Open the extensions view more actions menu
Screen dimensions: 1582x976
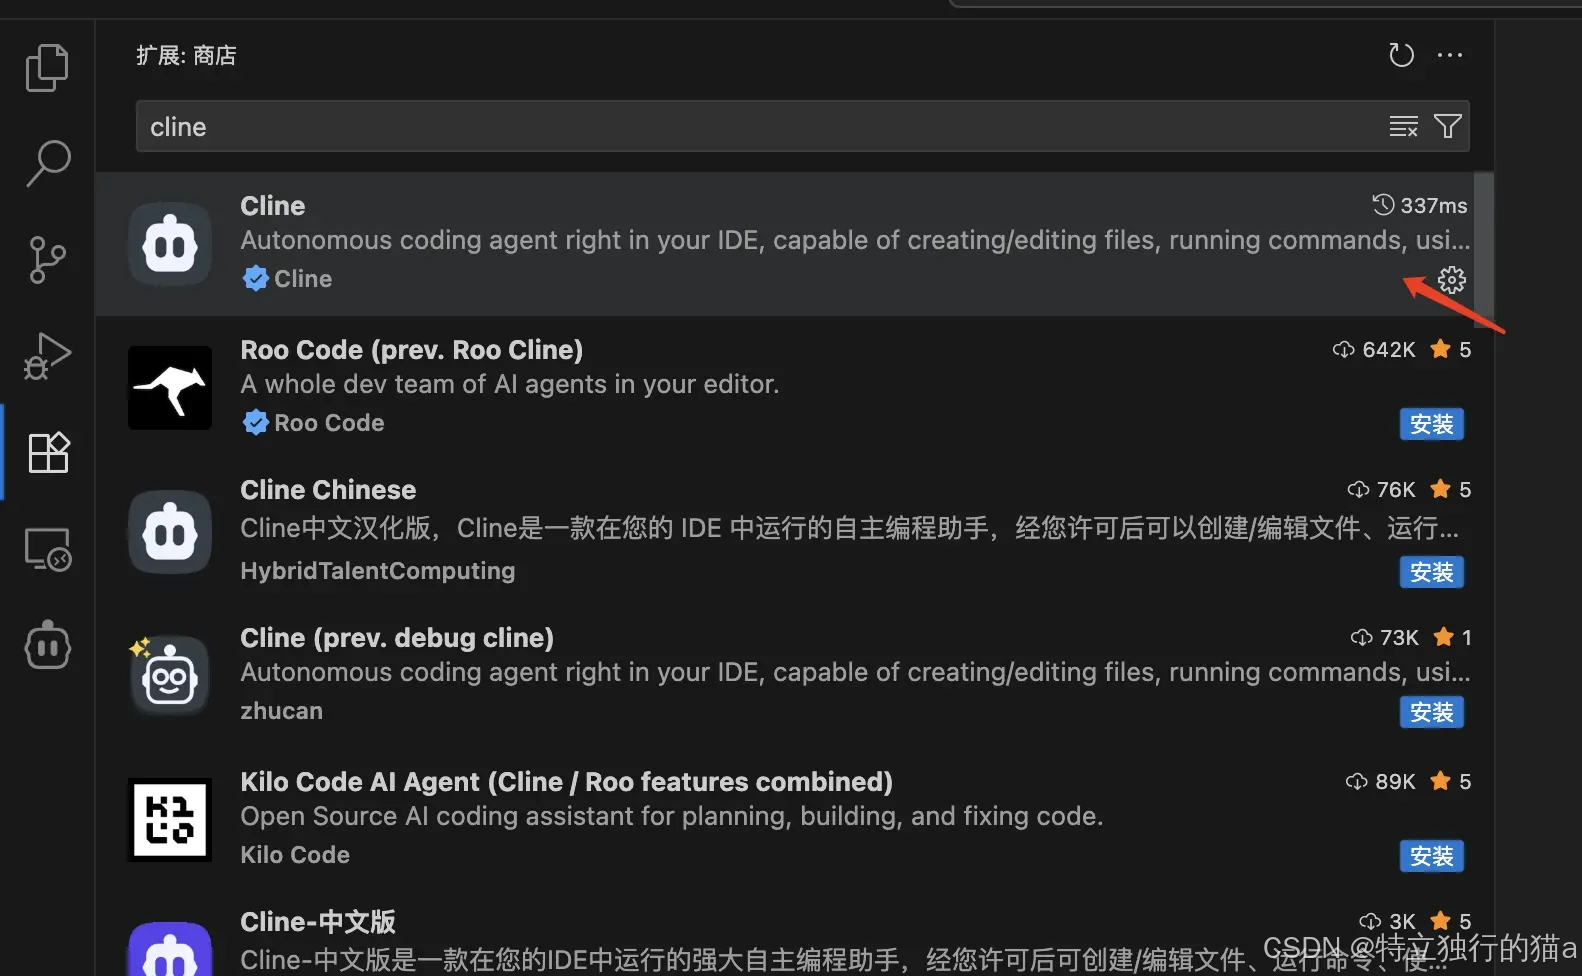[x=1450, y=55]
